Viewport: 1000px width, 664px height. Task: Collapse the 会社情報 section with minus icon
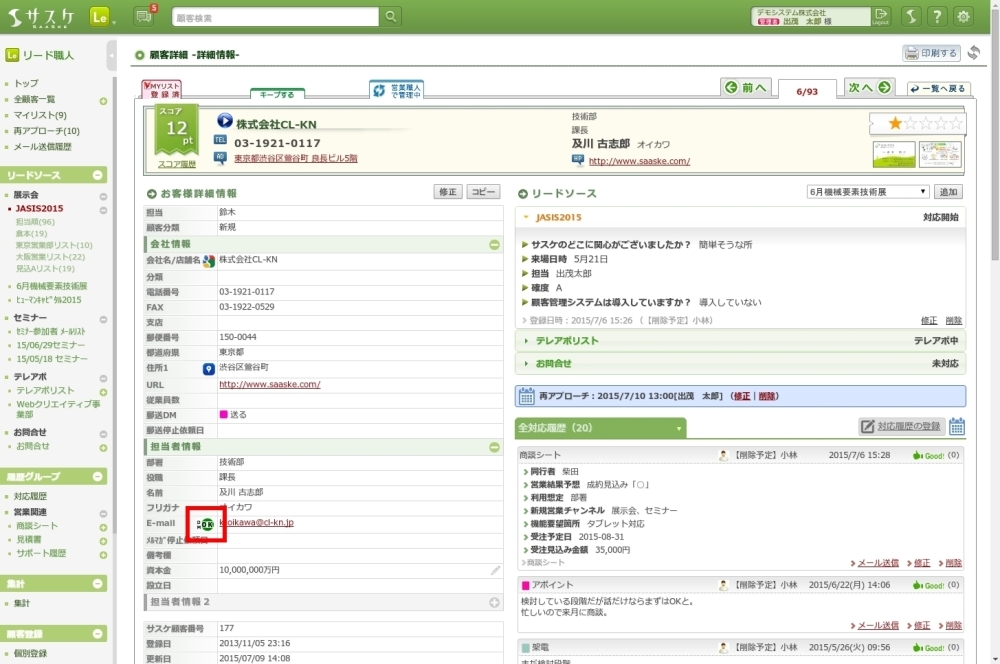pos(494,244)
